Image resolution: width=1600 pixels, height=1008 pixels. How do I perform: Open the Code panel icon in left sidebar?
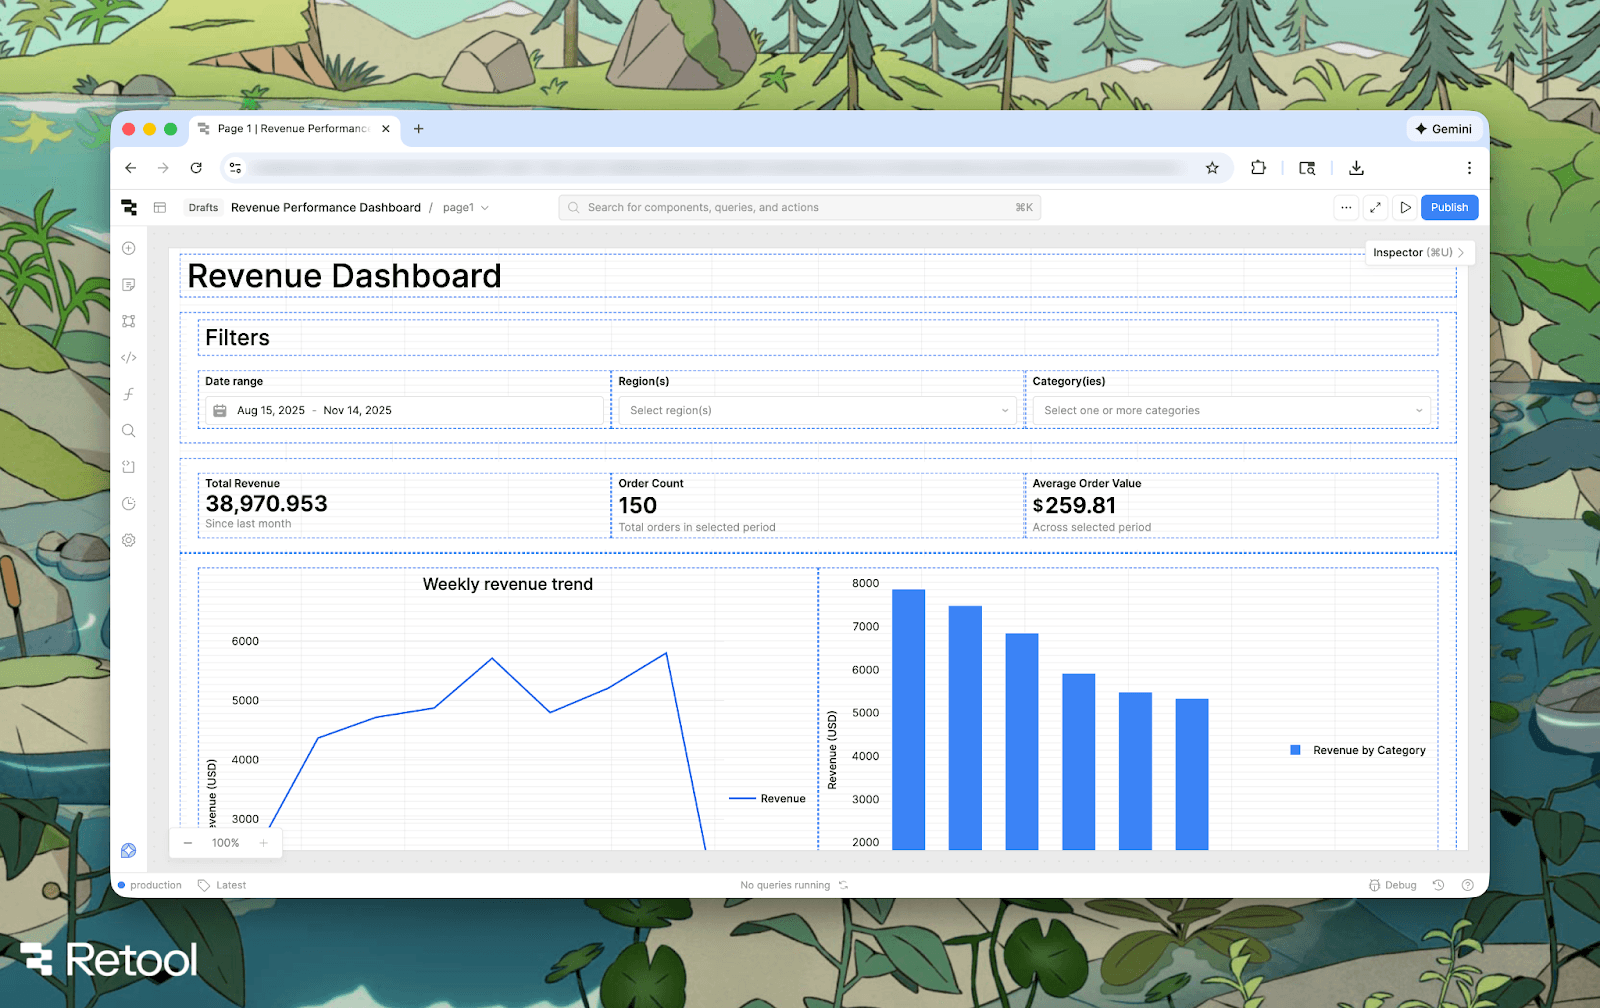tap(129, 358)
